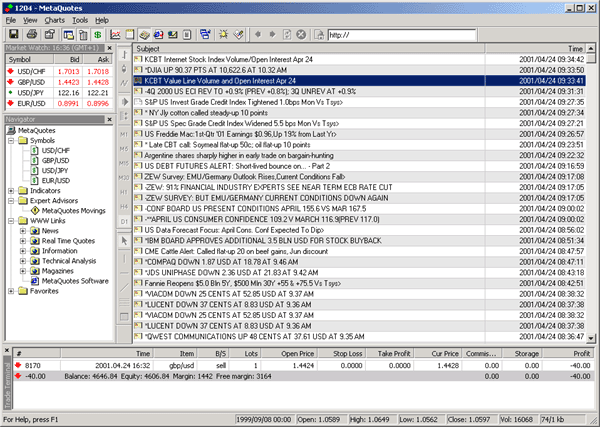600x427 pixels.
Task: Click the browser Refresh page icon
Action: [x=287, y=35]
